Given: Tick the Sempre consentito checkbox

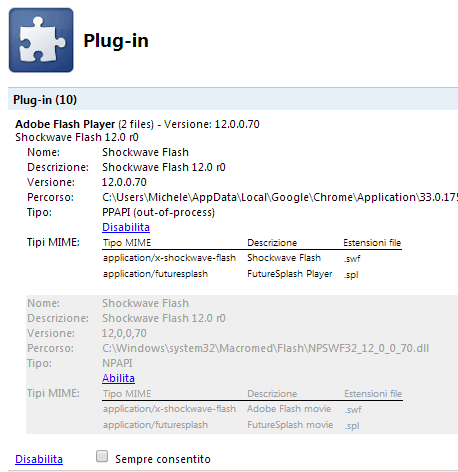Looking at the screenshot, I should click(x=102, y=456).
